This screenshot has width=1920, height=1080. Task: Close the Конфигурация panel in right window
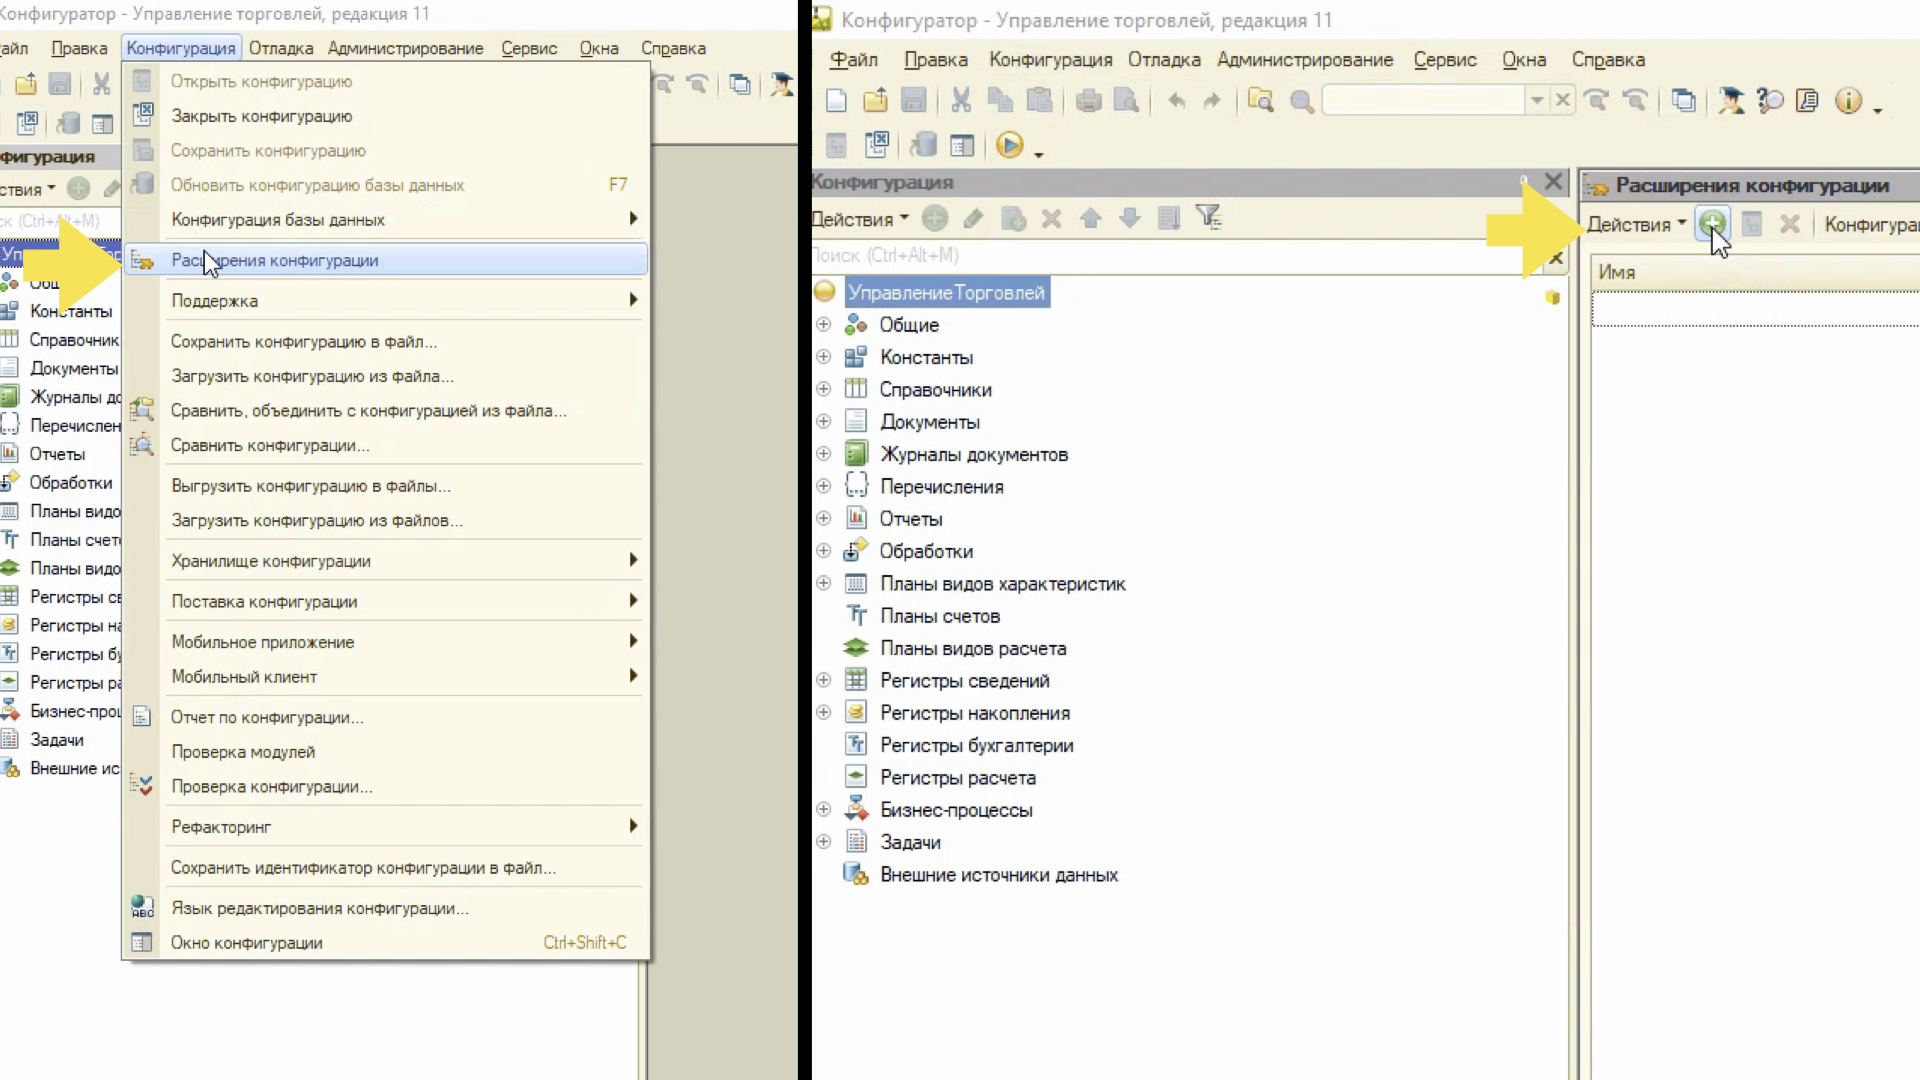[1553, 181]
